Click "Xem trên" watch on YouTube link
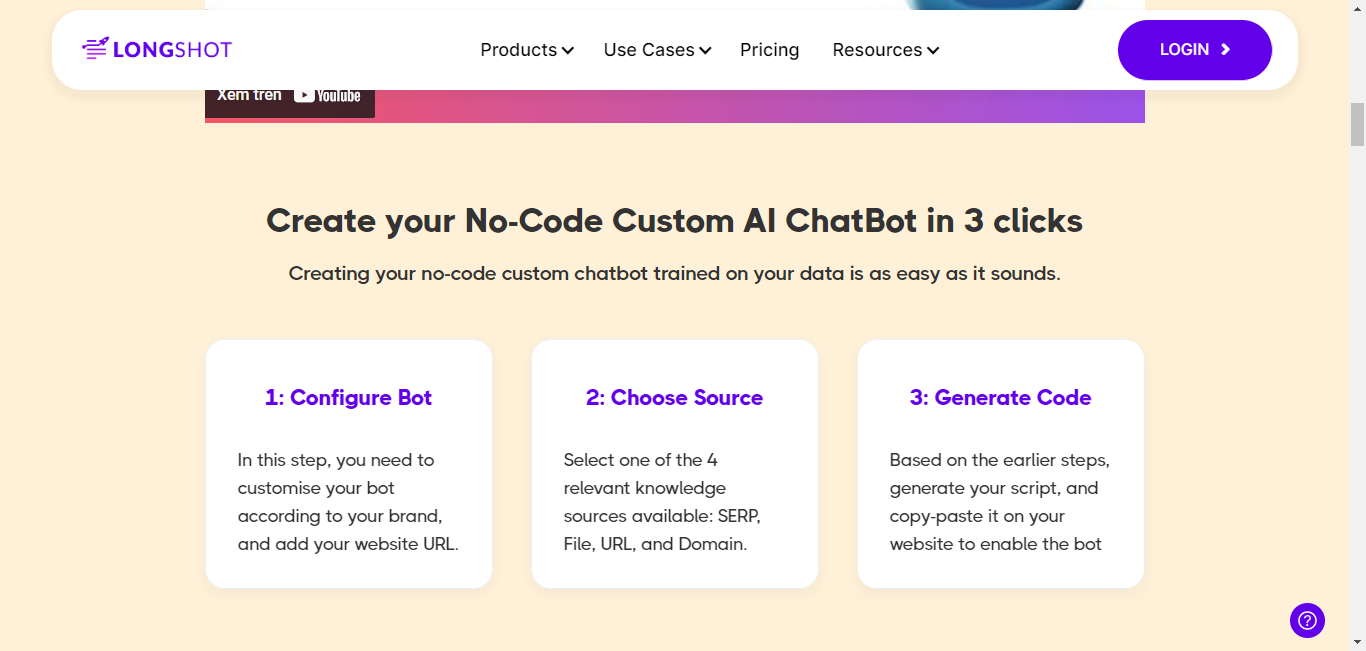 (x=290, y=95)
